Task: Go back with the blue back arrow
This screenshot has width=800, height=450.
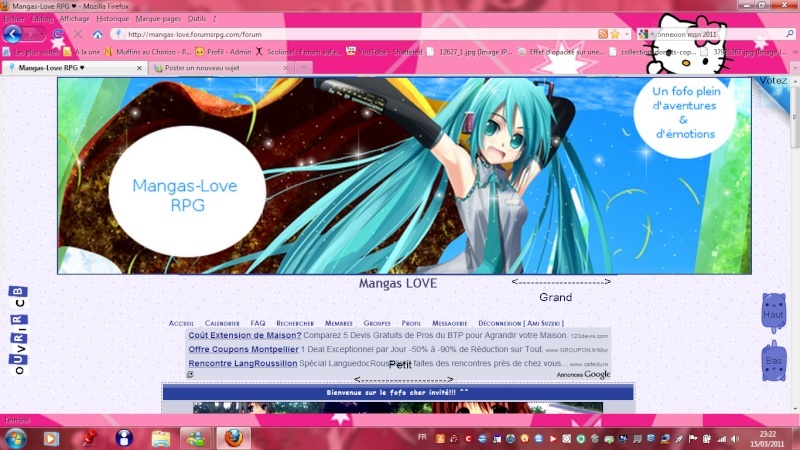Action: tap(12, 34)
